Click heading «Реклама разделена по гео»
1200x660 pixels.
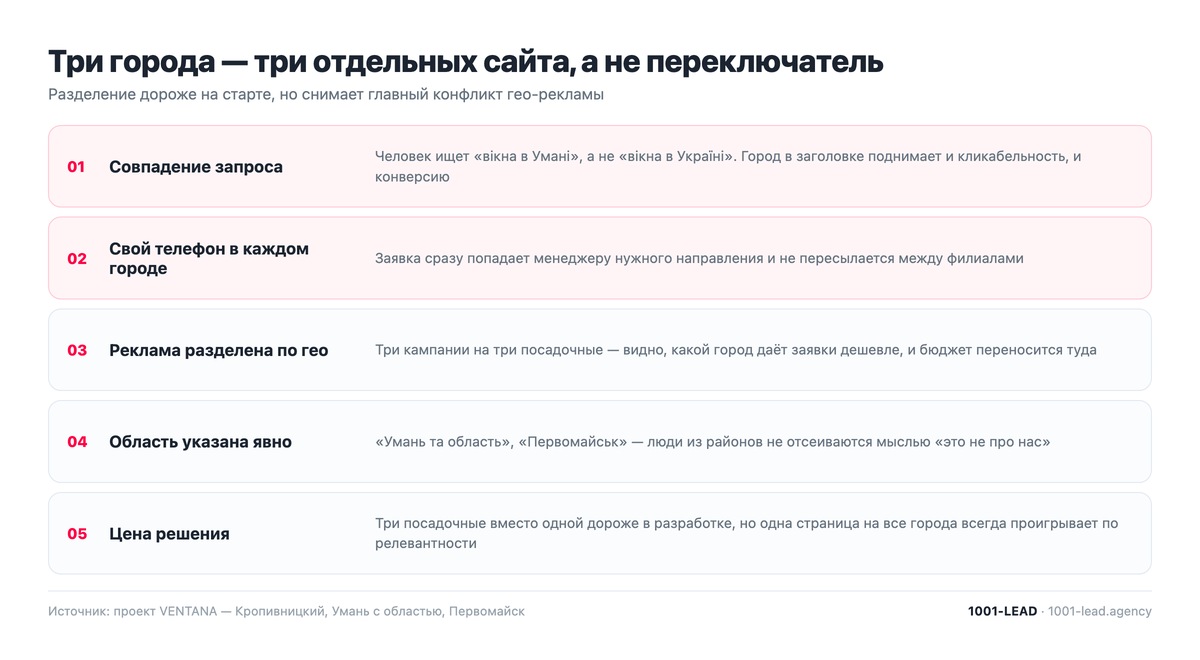point(219,351)
